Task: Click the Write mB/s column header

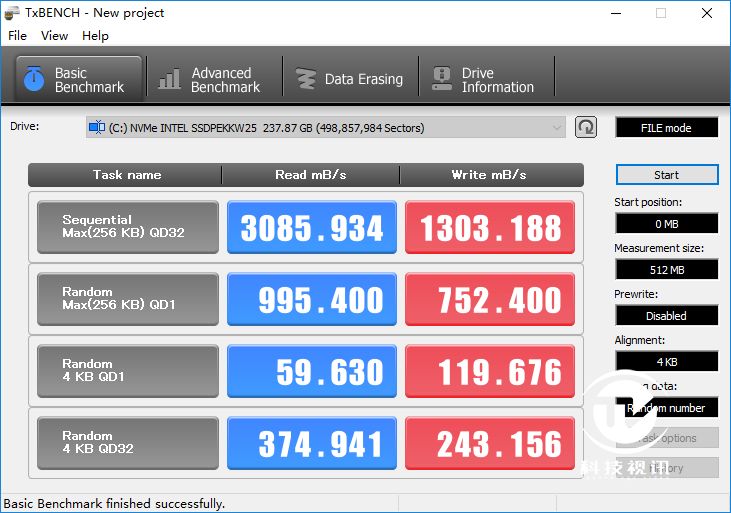Action: tap(491, 175)
